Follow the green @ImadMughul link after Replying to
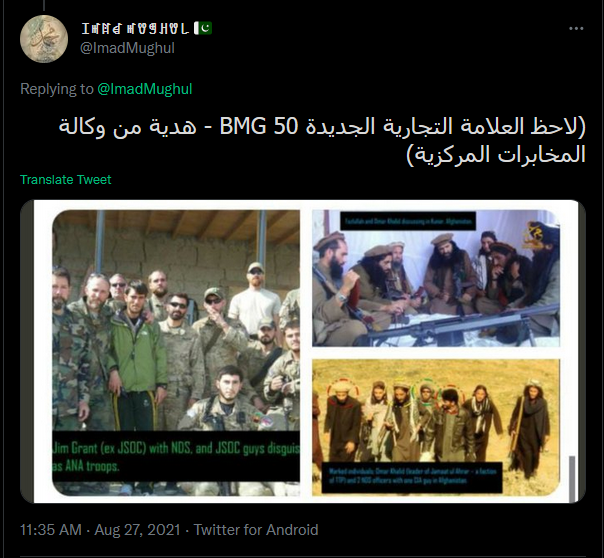The width and height of the screenshot is (604, 558). 144,89
